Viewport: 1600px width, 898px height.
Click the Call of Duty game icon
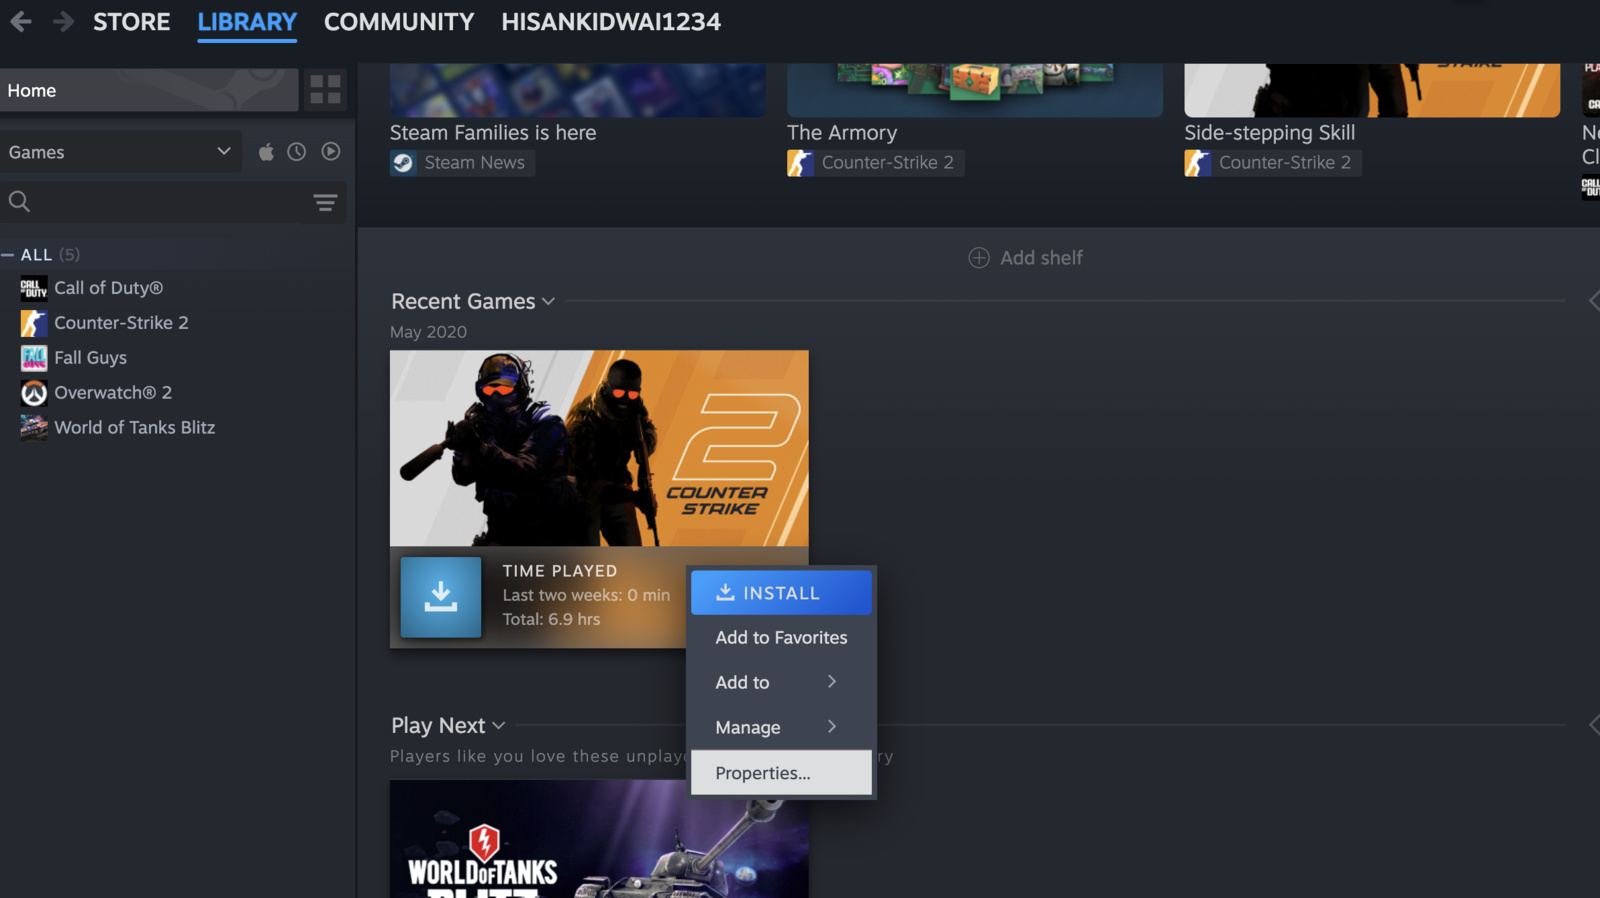click(x=34, y=288)
